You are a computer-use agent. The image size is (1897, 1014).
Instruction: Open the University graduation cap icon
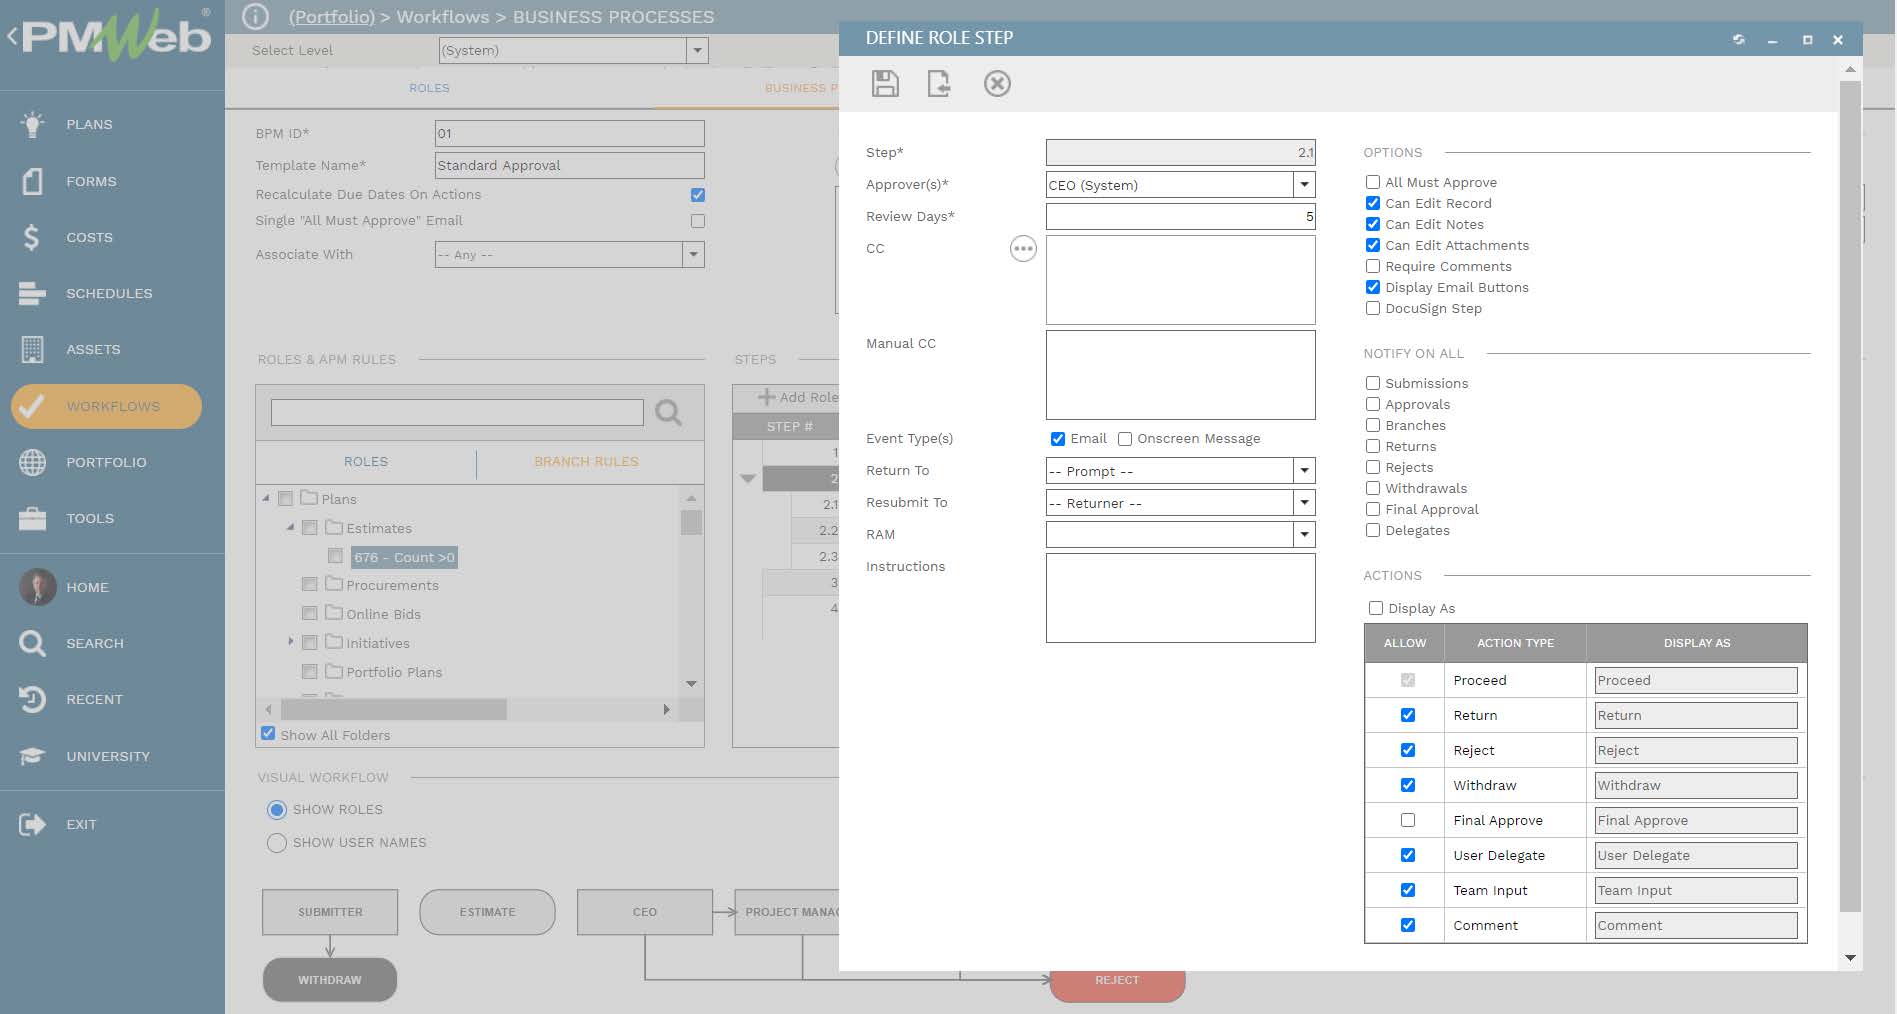32,756
